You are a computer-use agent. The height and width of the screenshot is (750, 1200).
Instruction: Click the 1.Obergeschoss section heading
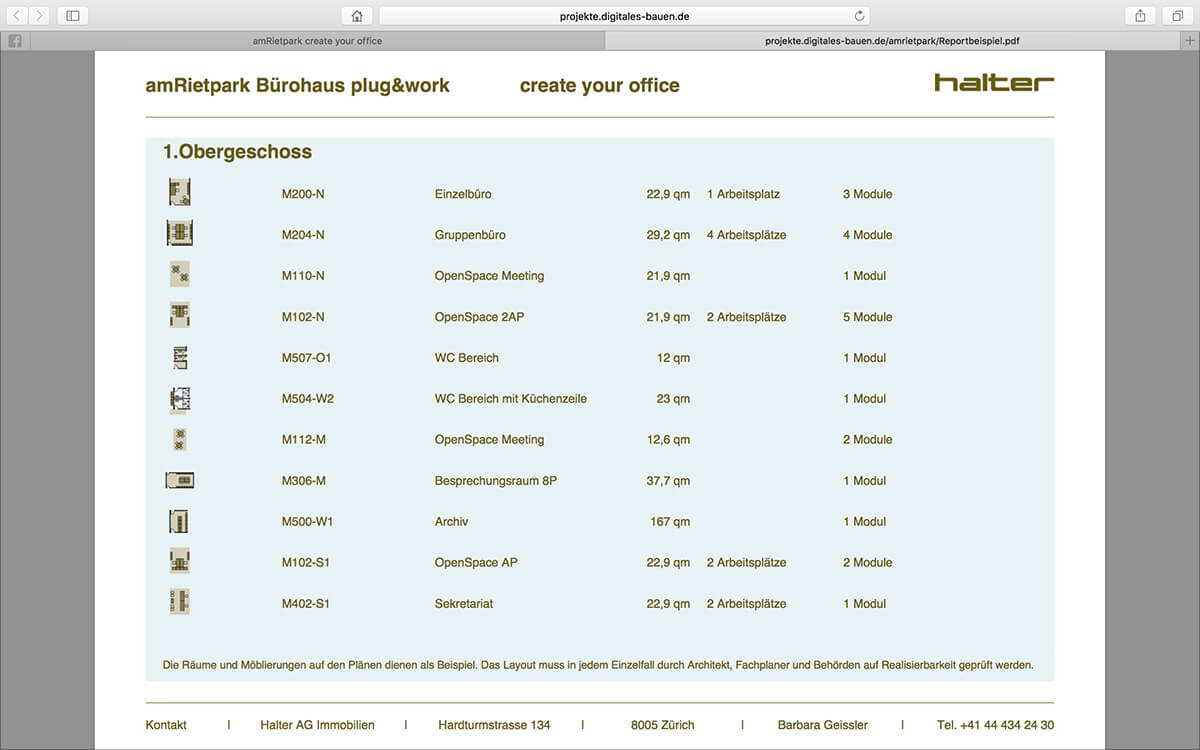(x=237, y=152)
